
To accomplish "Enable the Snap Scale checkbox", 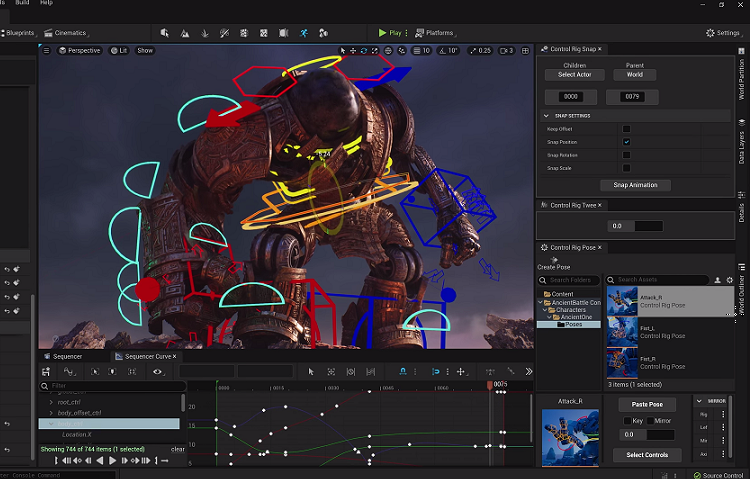I will click(626, 168).
